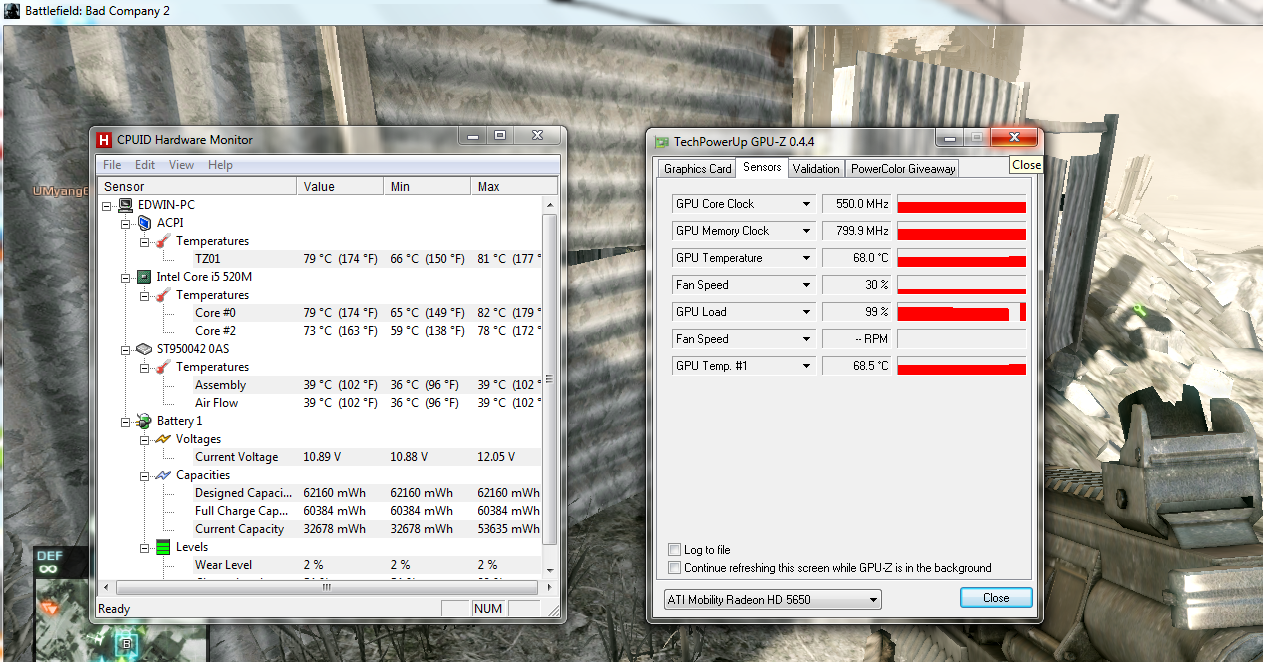Toggle continue refreshing in background checkbox
The image size is (1263, 662).
[674, 568]
